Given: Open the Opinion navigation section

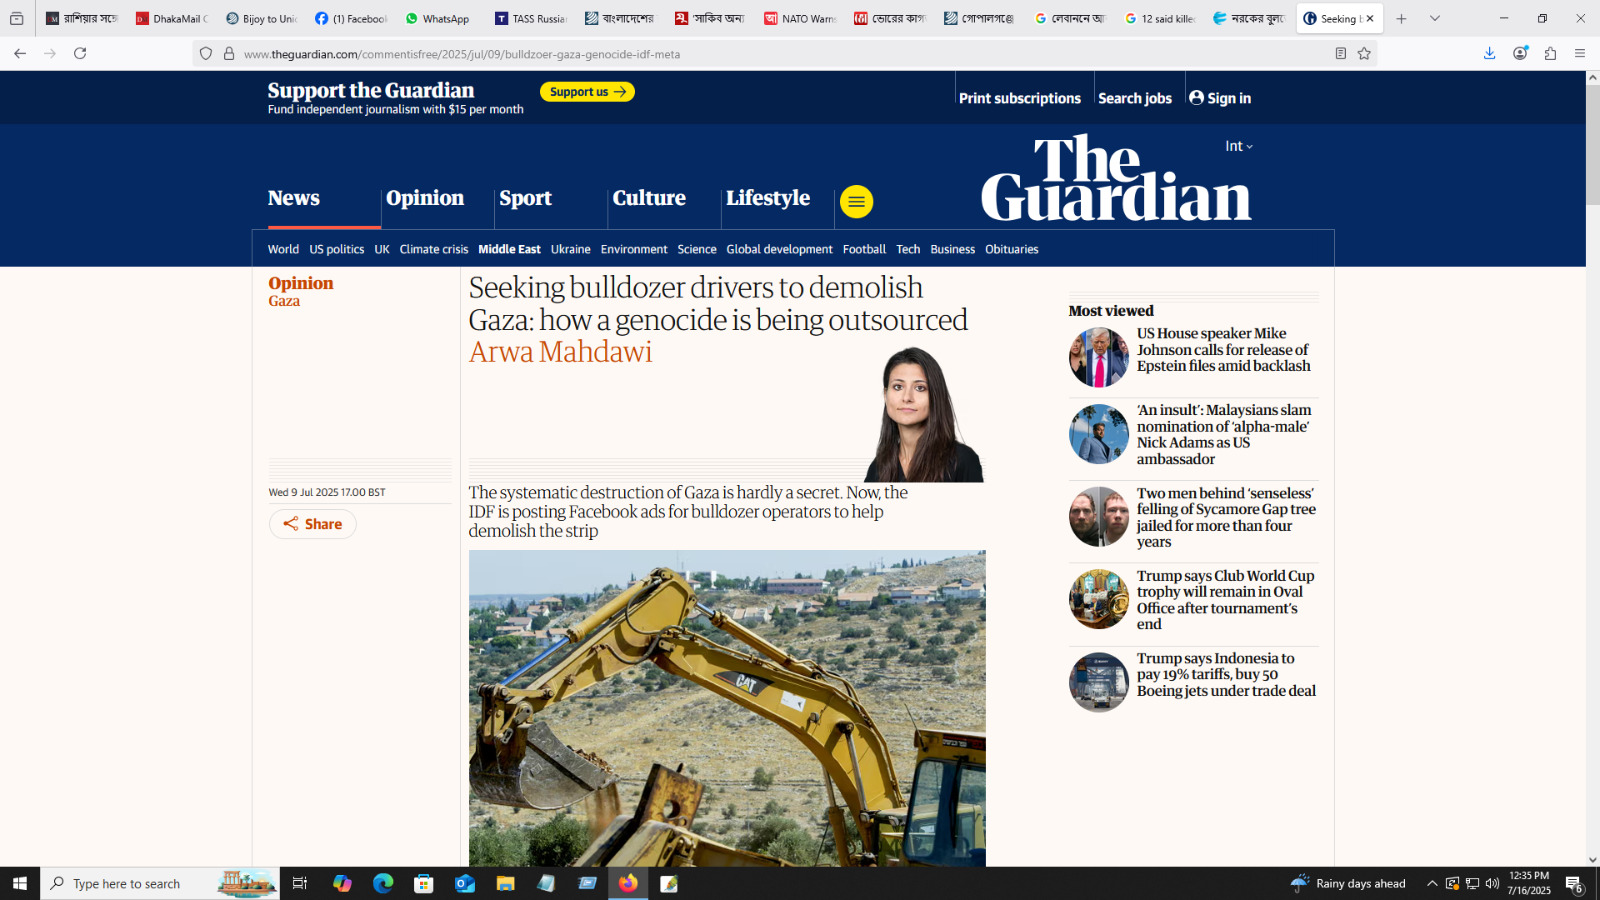Looking at the screenshot, I should click(425, 198).
